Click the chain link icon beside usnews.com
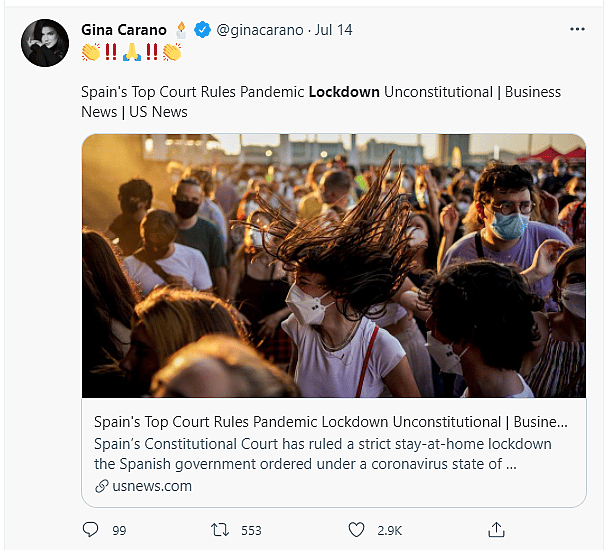The width and height of the screenshot is (608, 550). pyautogui.click(x=101, y=486)
